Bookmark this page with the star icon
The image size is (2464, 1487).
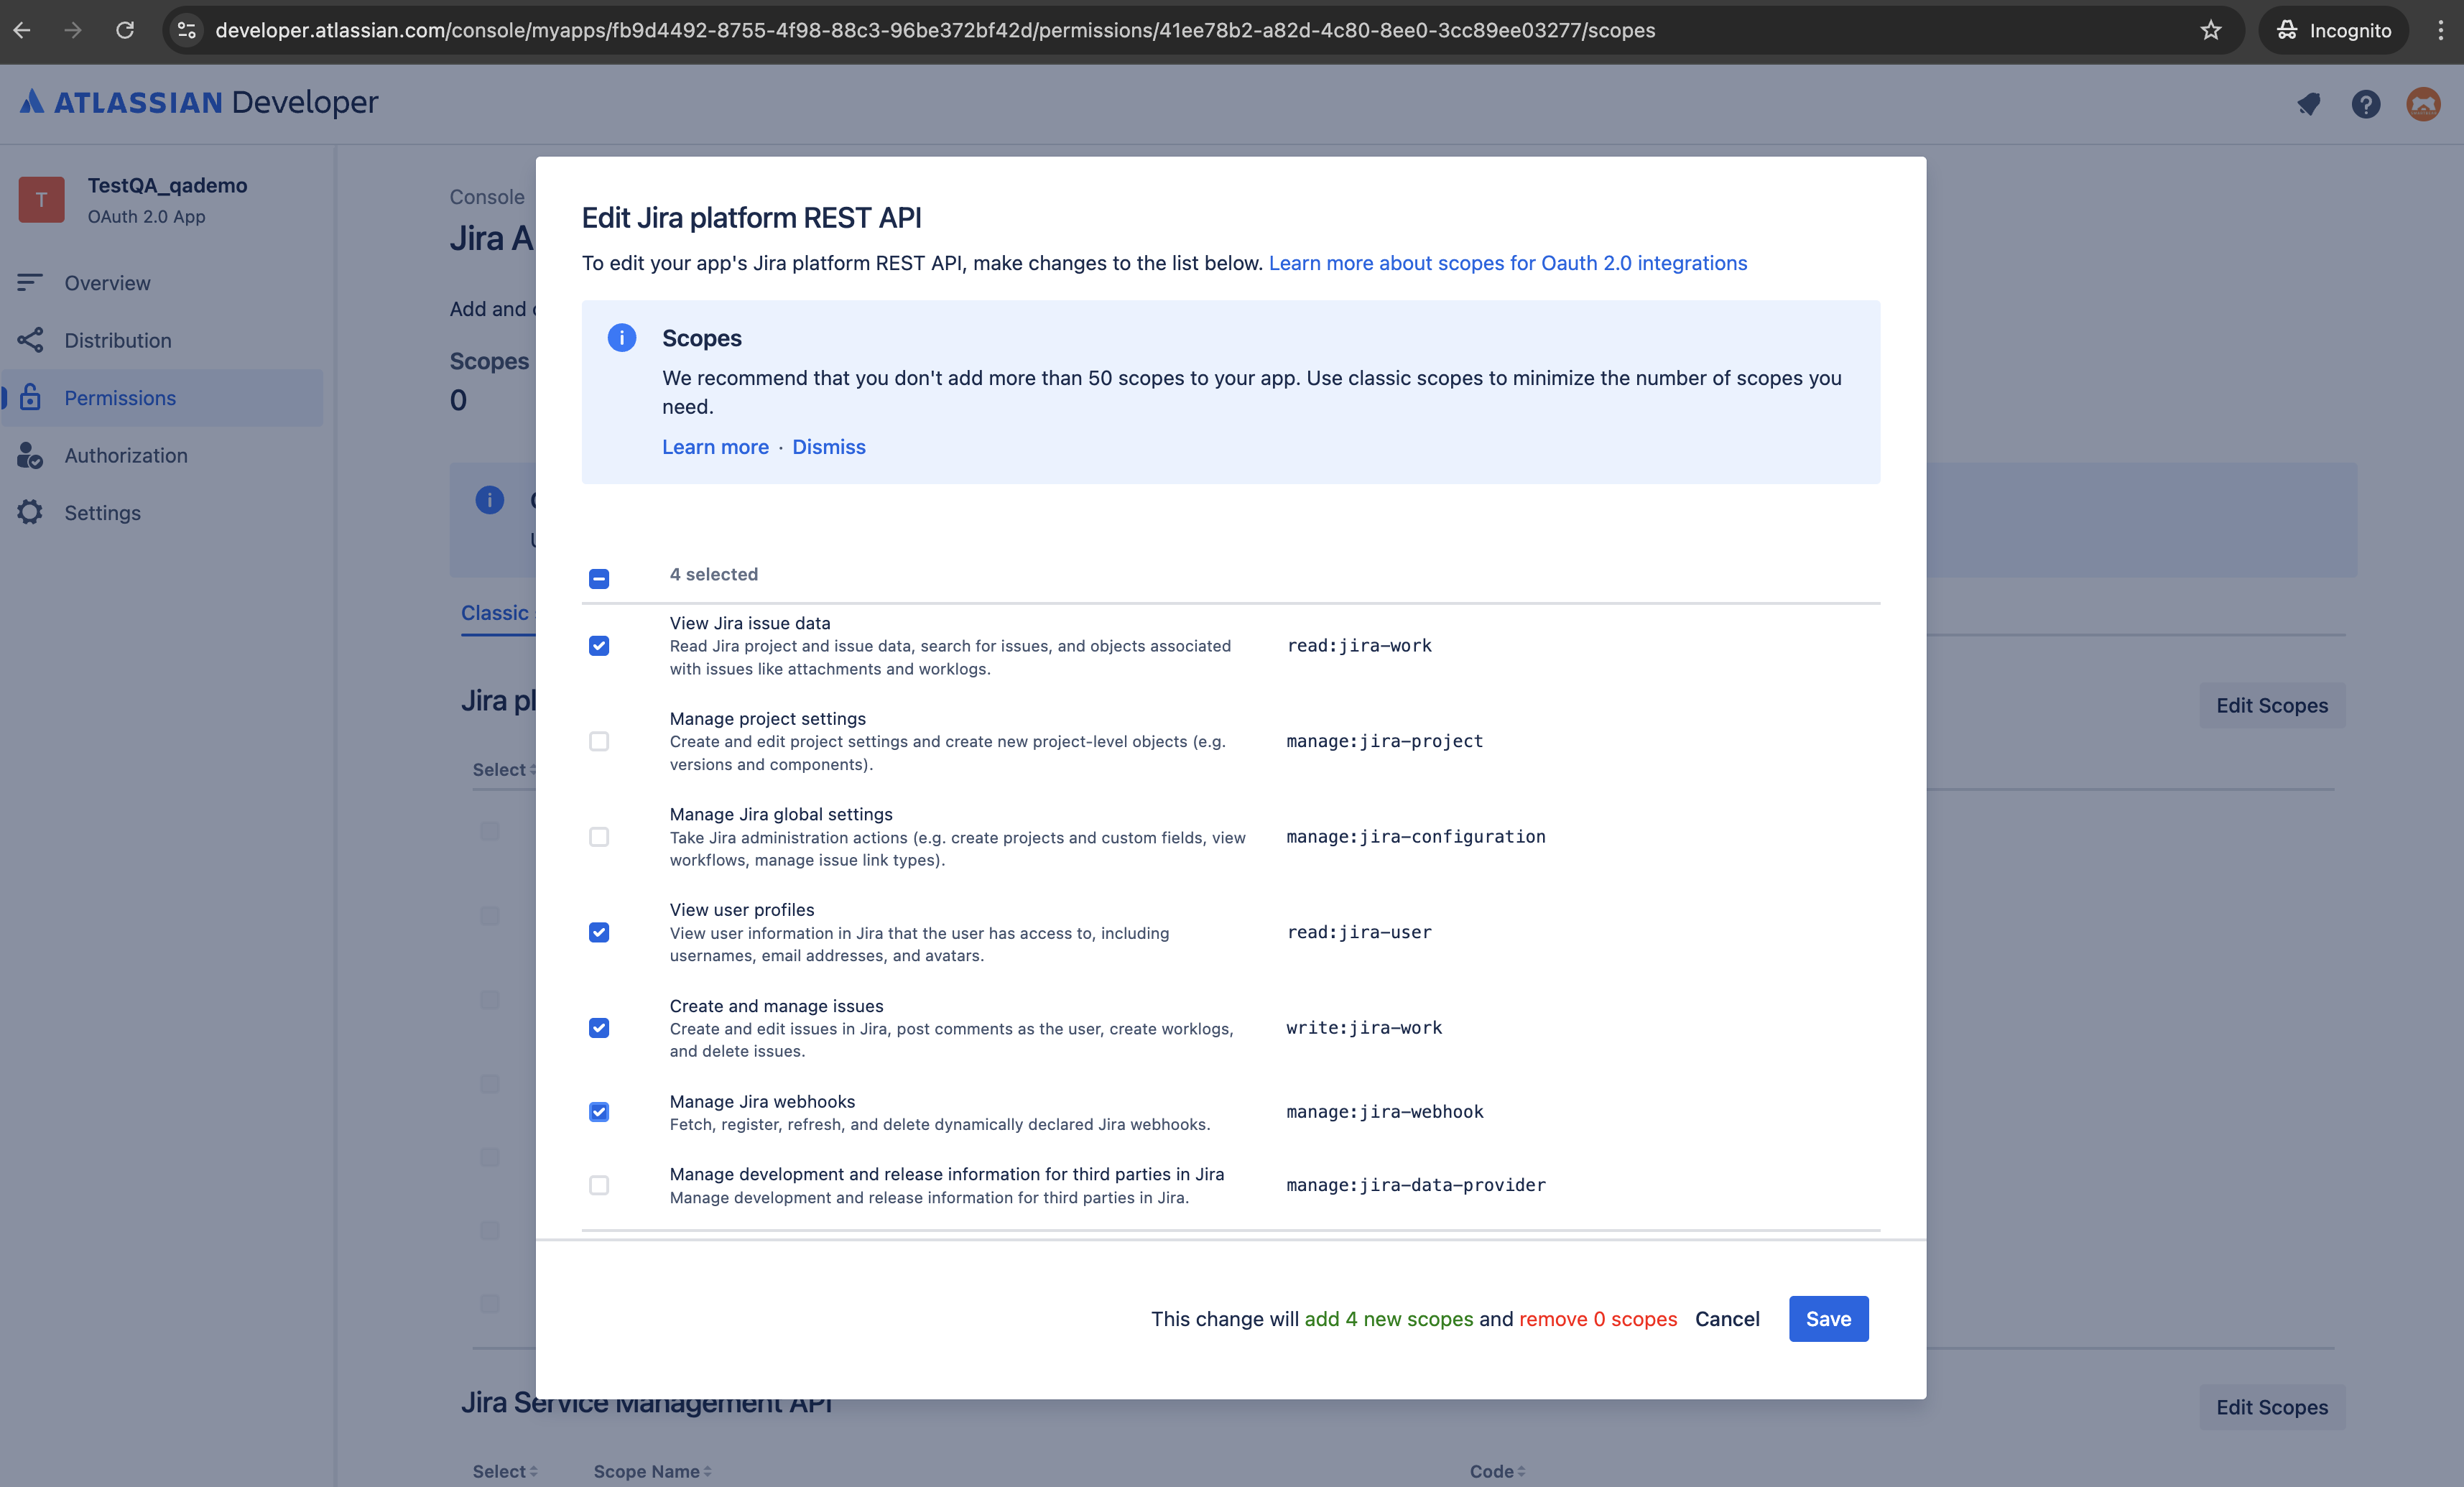click(x=2210, y=30)
